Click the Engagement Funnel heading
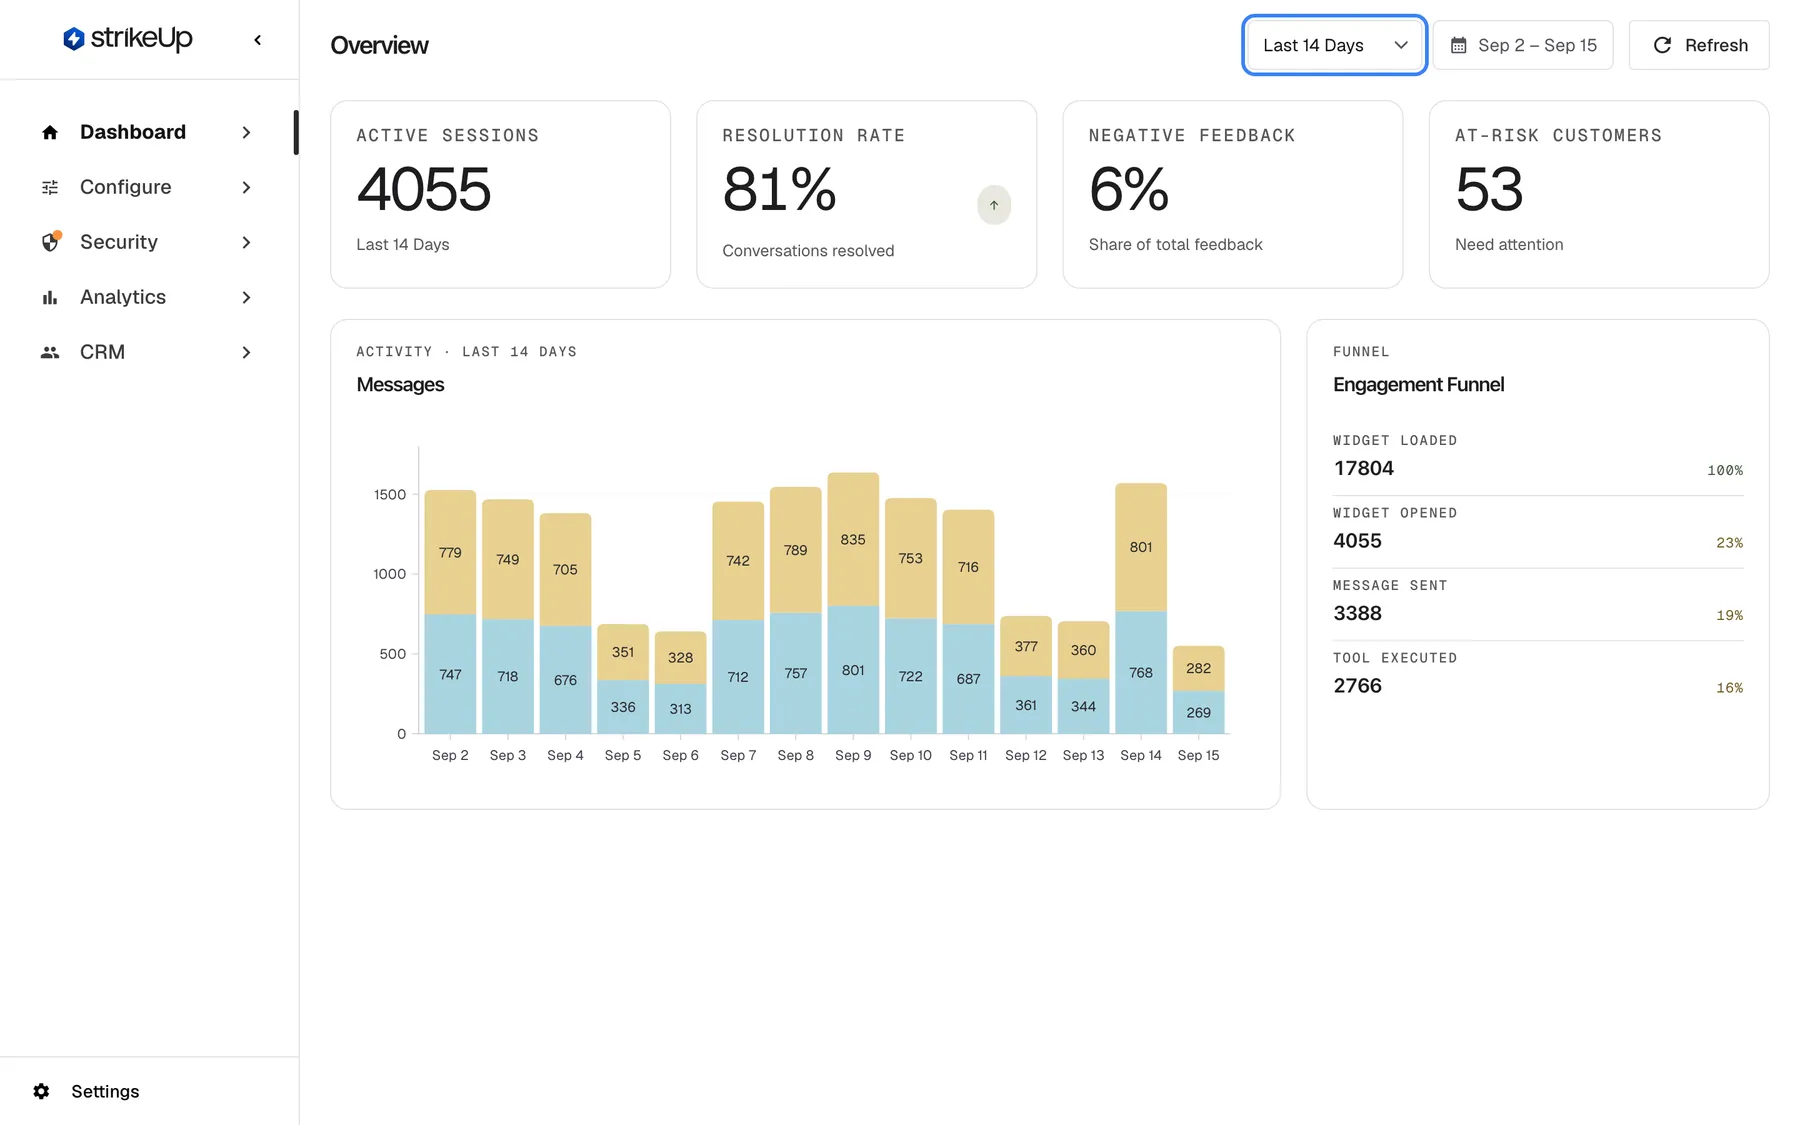Image resolution: width=1800 pixels, height=1125 pixels. click(1418, 384)
